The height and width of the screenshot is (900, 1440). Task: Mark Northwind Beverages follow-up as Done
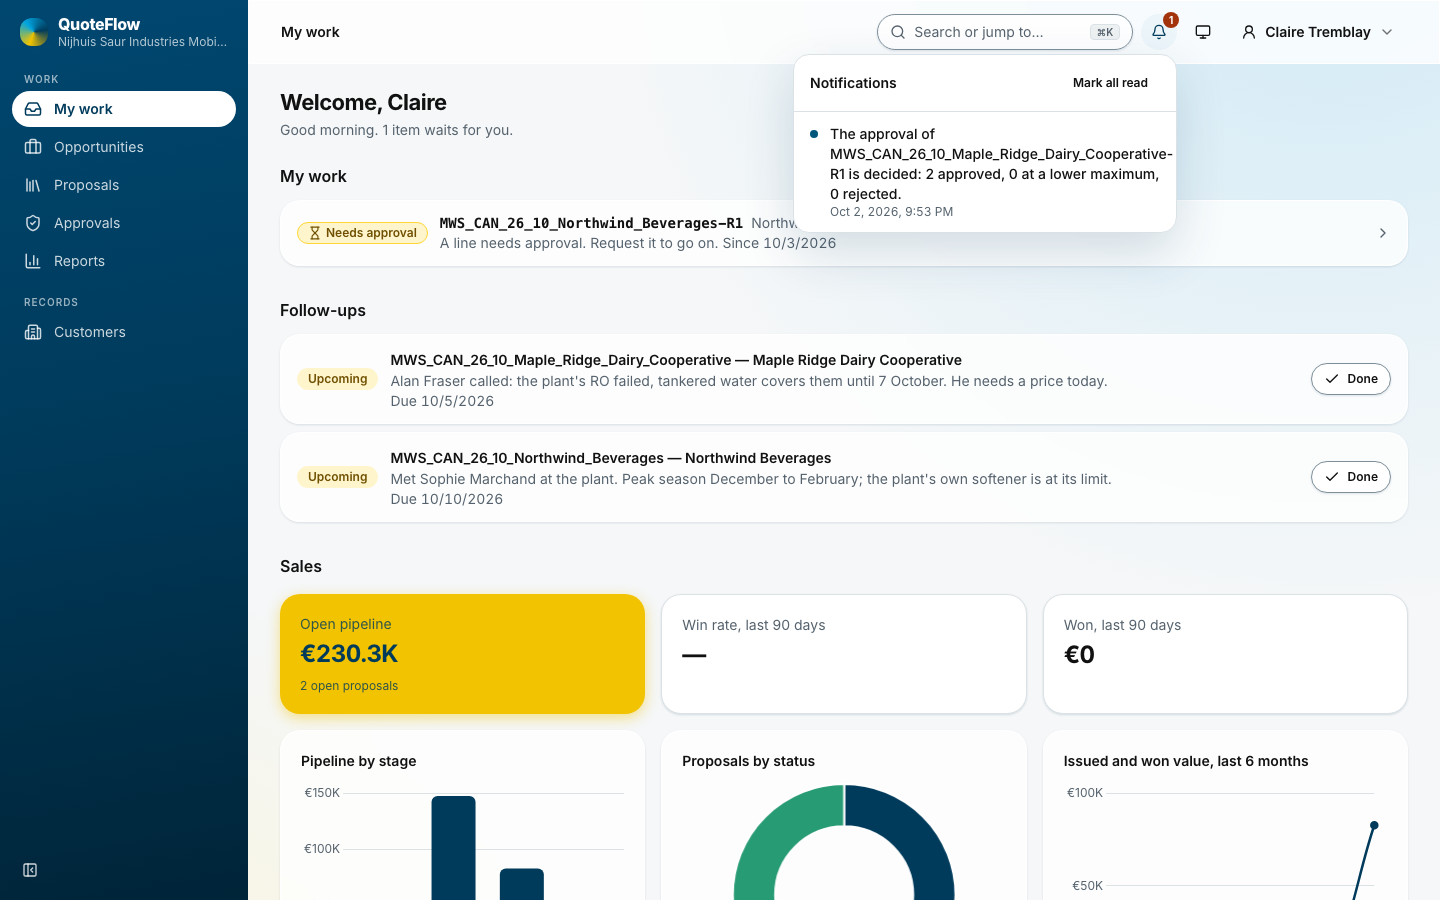1351,477
